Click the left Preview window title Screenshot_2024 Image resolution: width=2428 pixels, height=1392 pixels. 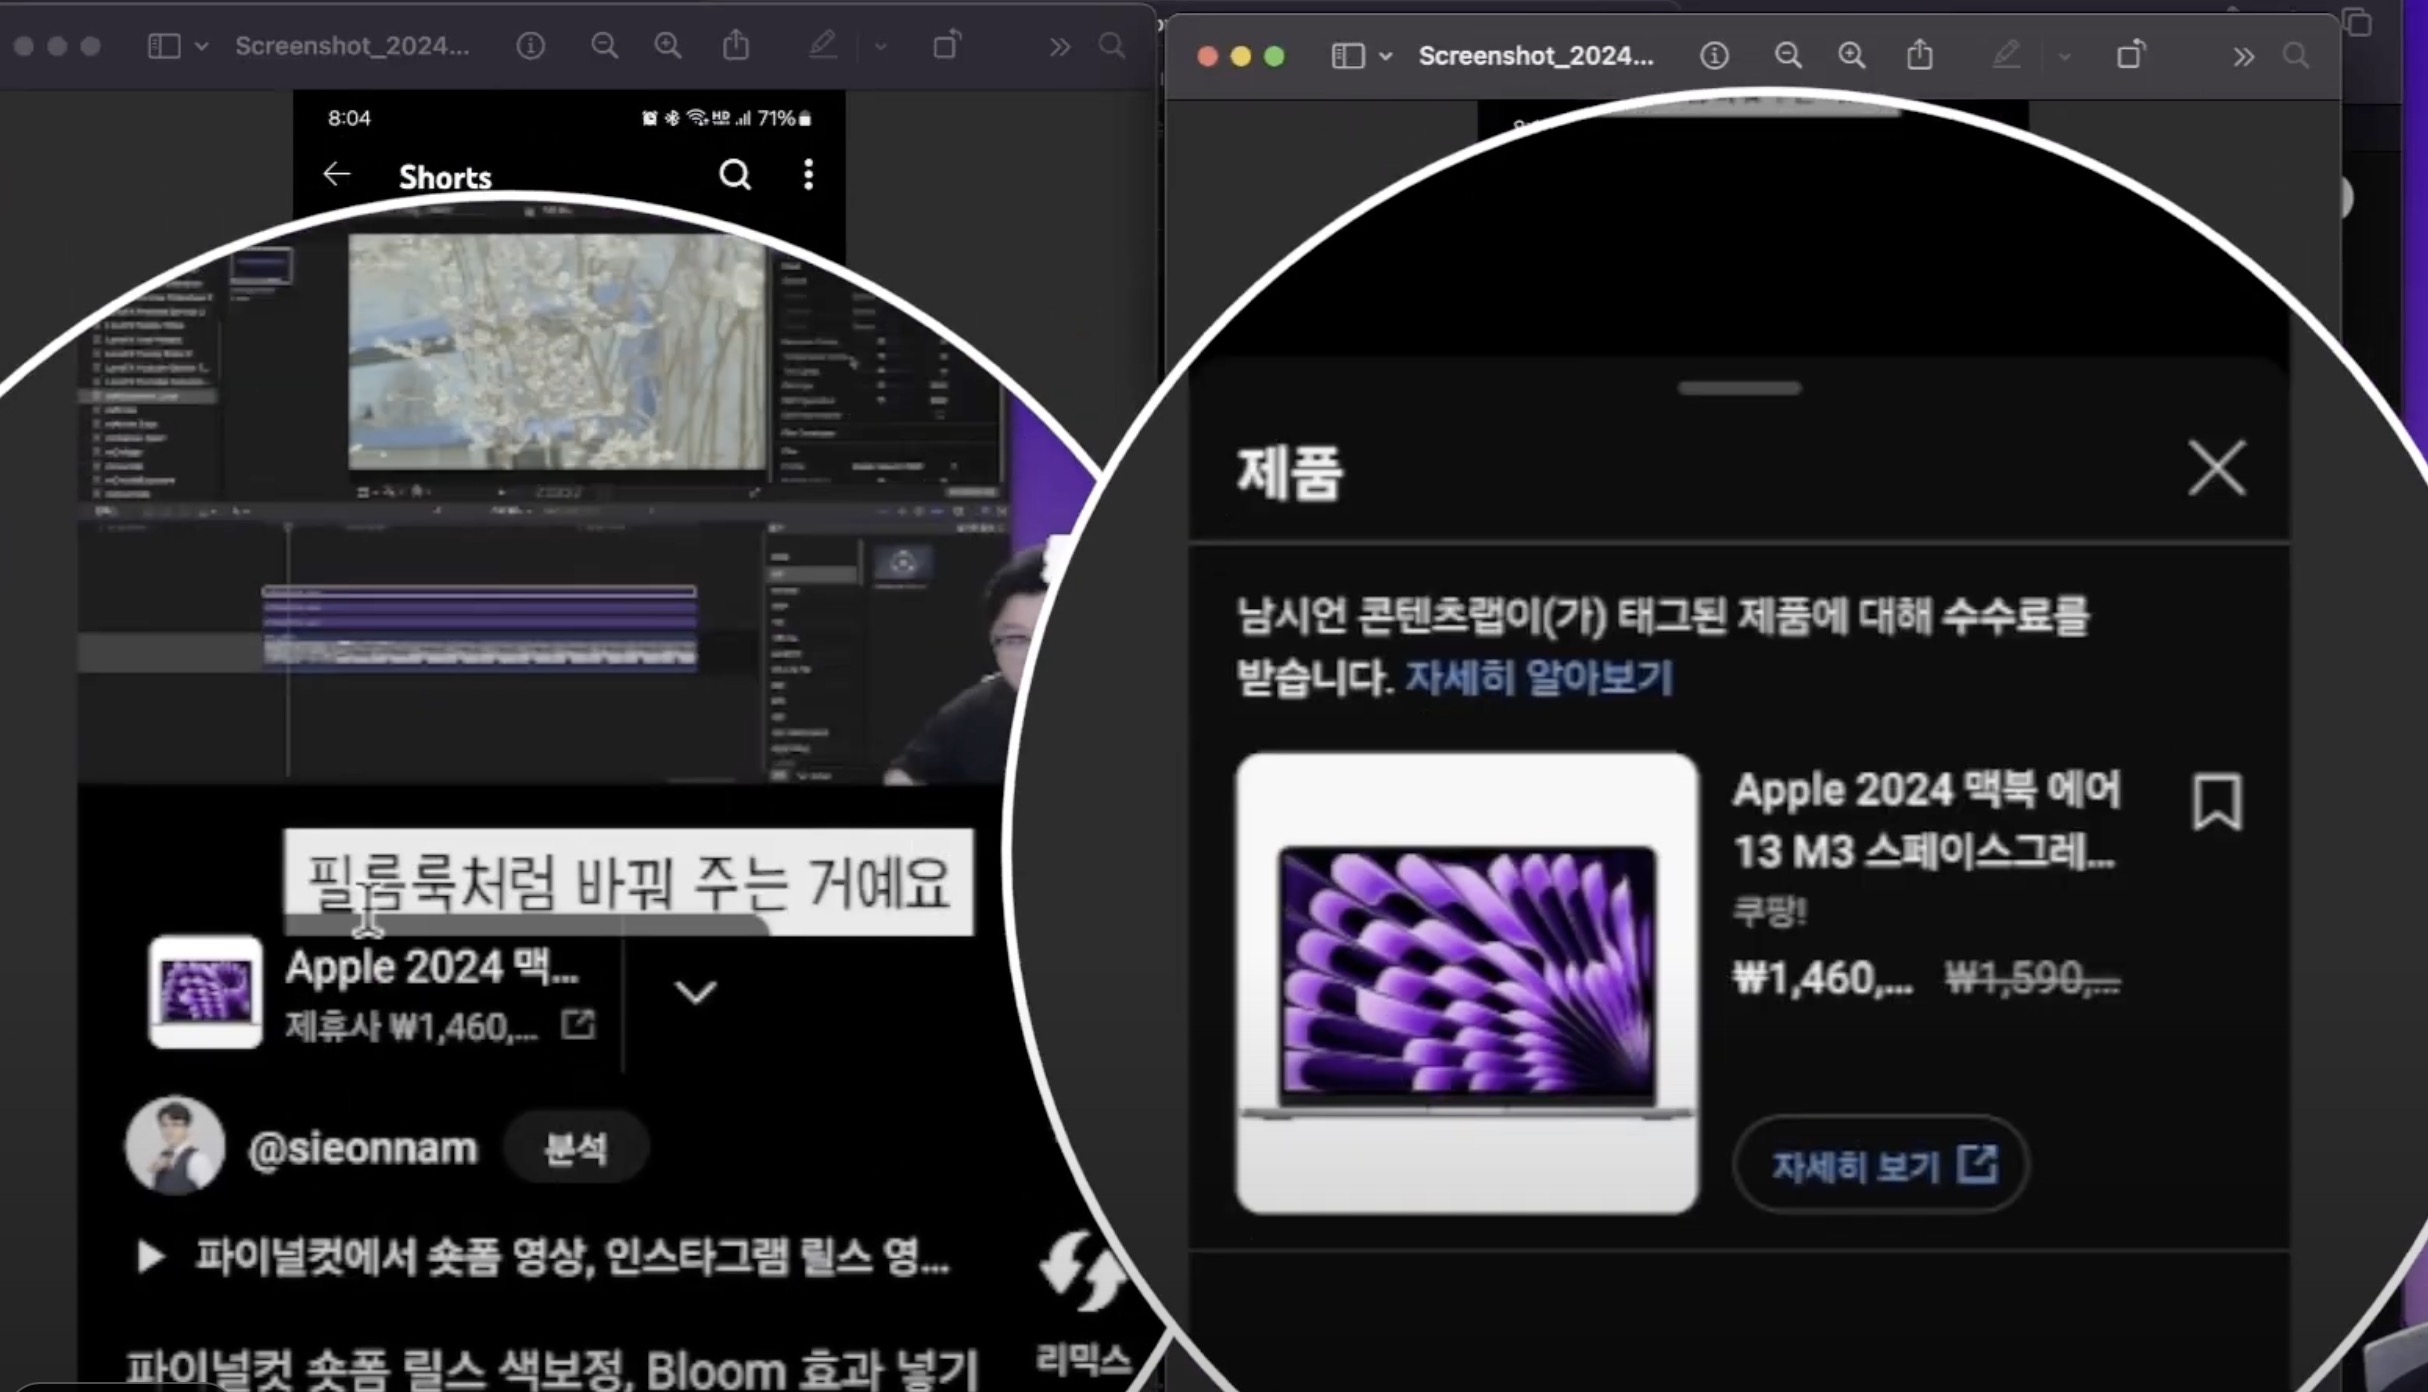352,46
